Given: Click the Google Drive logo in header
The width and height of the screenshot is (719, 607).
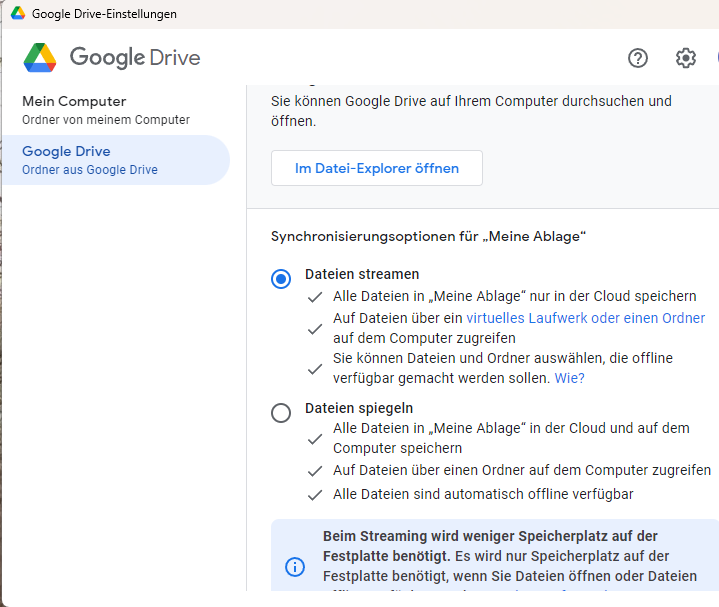Looking at the screenshot, I should pos(112,58).
